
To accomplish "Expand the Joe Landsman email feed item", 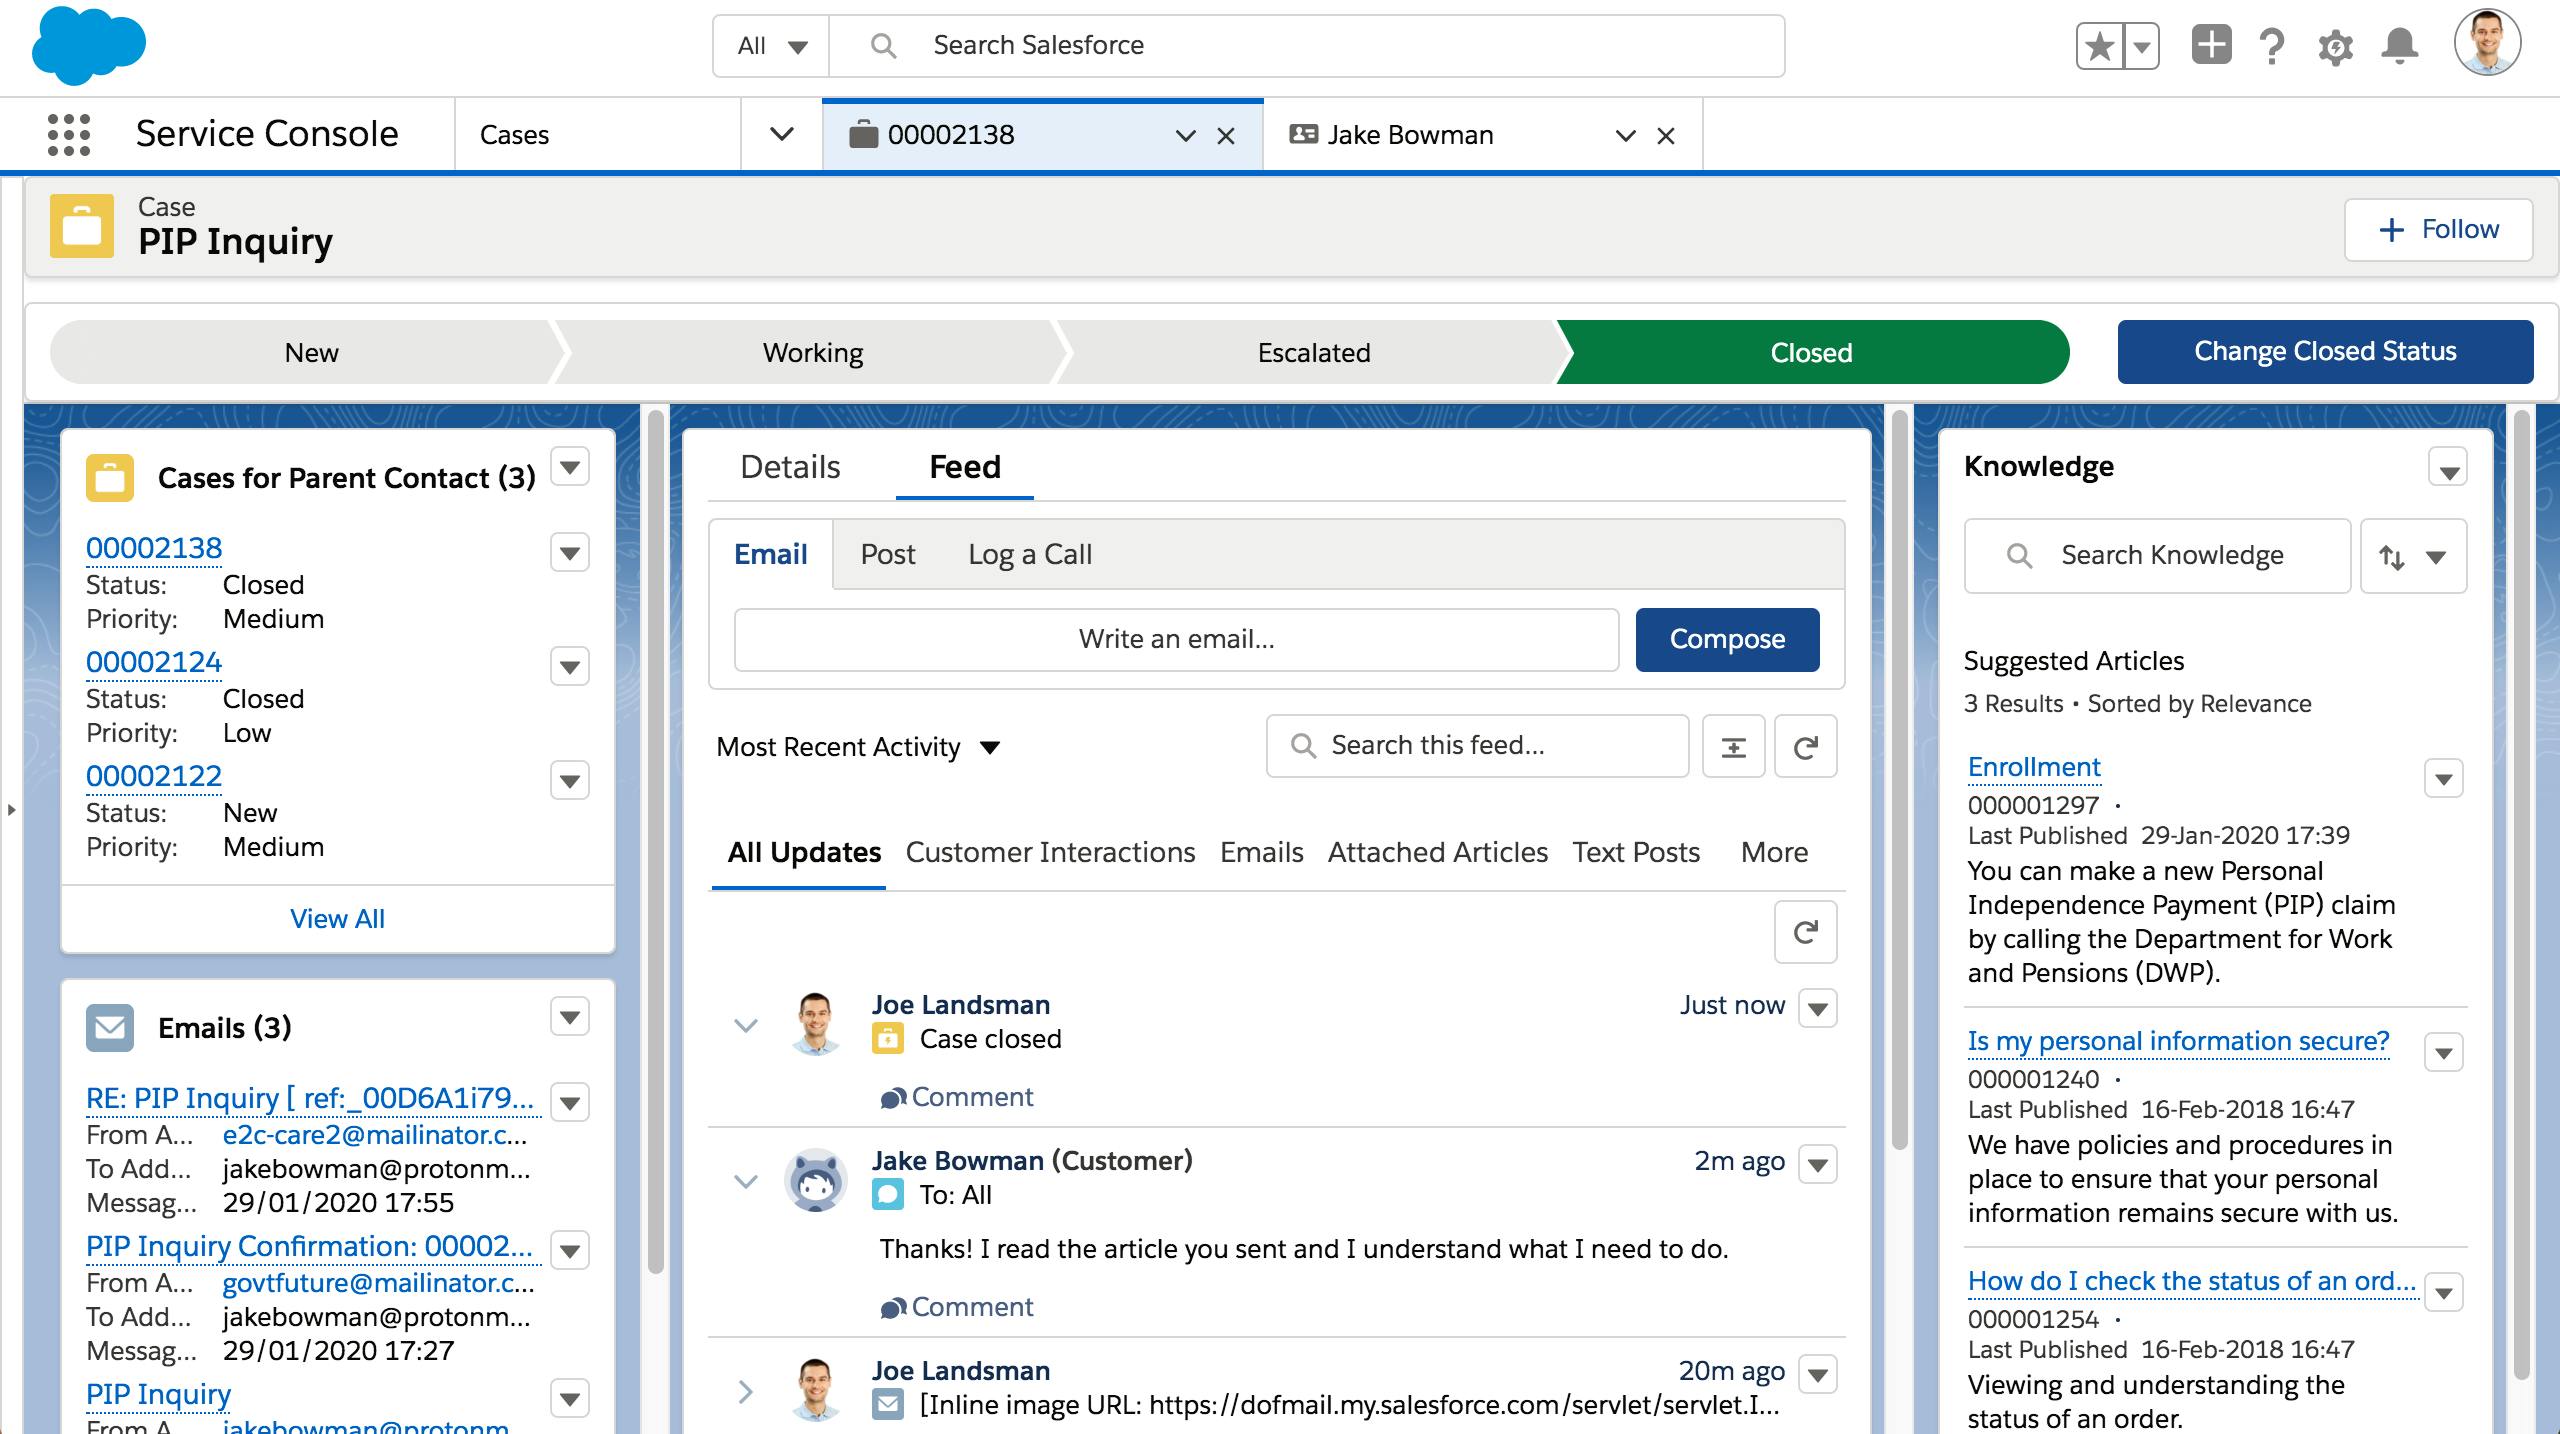I will pyautogui.click(x=745, y=1391).
